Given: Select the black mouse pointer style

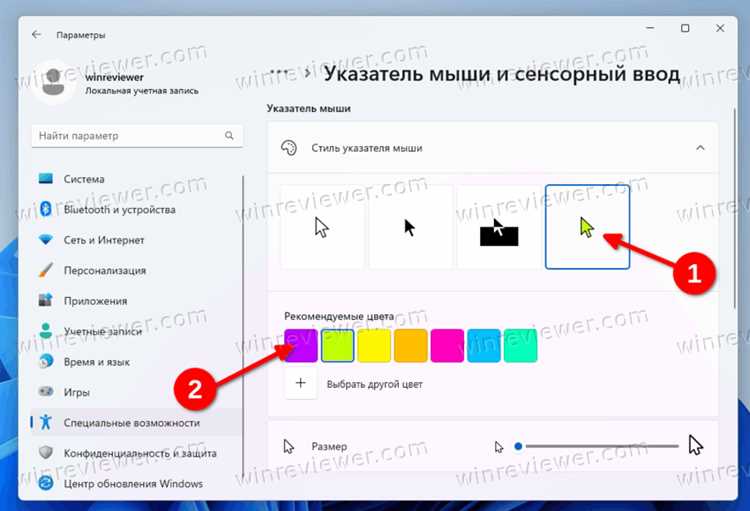Looking at the screenshot, I should click(x=410, y=227).
